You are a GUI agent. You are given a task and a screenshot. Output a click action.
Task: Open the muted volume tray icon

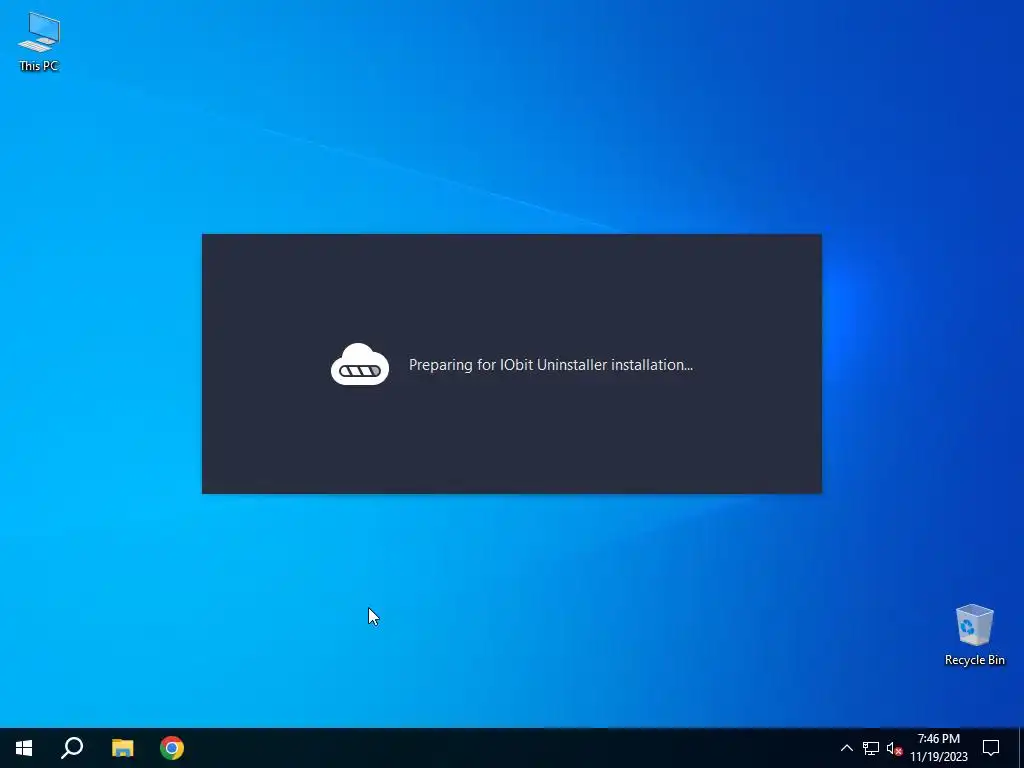pyautogui.click(x=894, y=748)
